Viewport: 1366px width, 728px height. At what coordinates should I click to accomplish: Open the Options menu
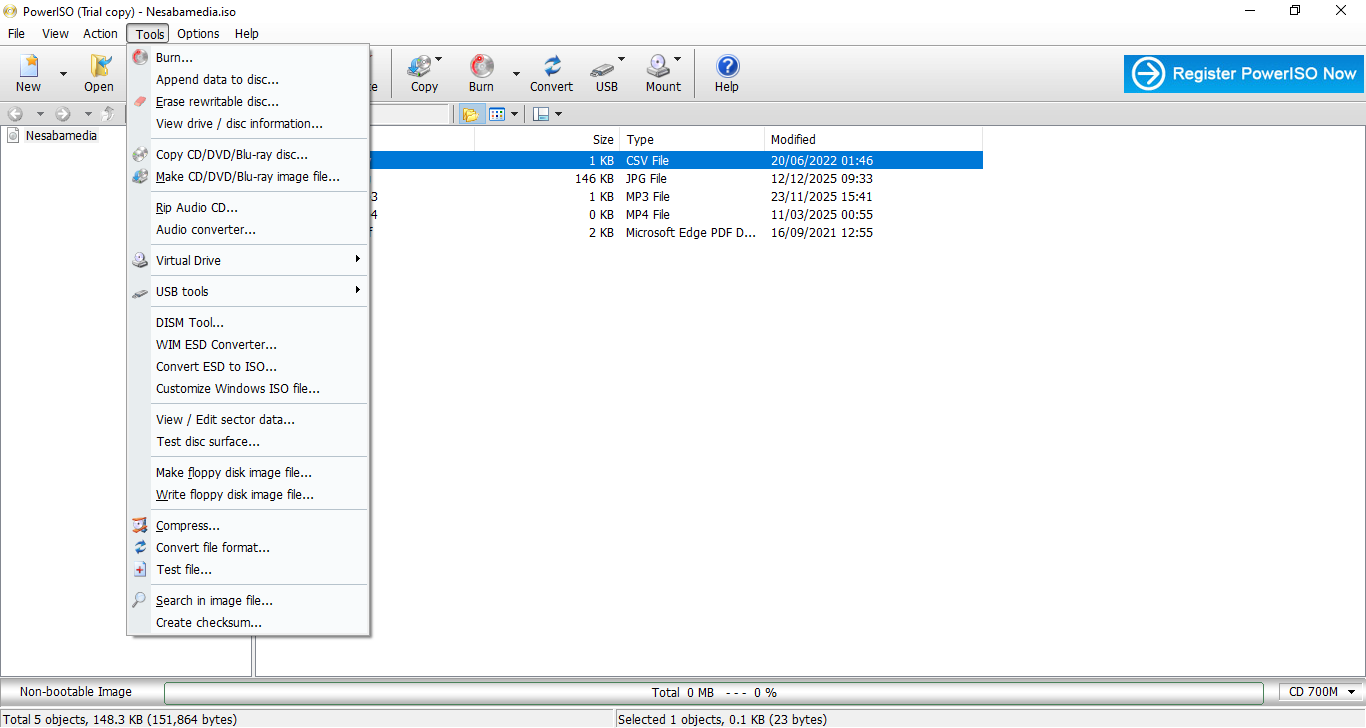pyautogui.click(x=199, y=33)
